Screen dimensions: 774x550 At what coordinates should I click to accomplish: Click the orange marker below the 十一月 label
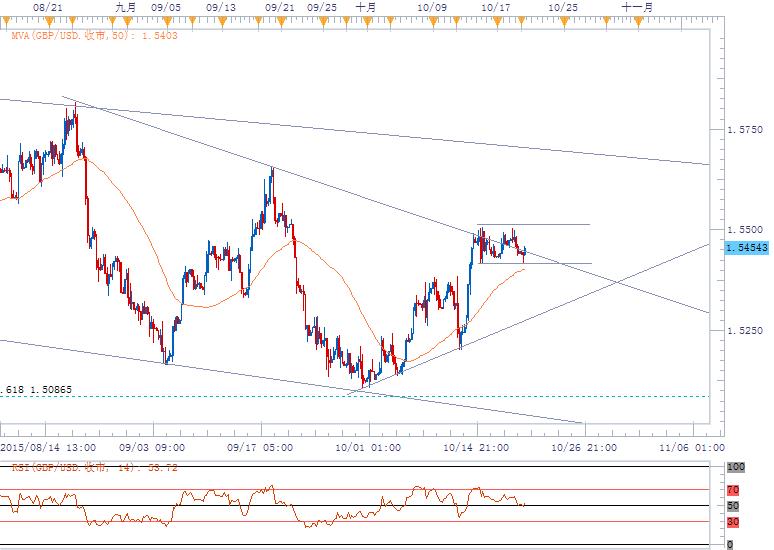click(639, 22)
